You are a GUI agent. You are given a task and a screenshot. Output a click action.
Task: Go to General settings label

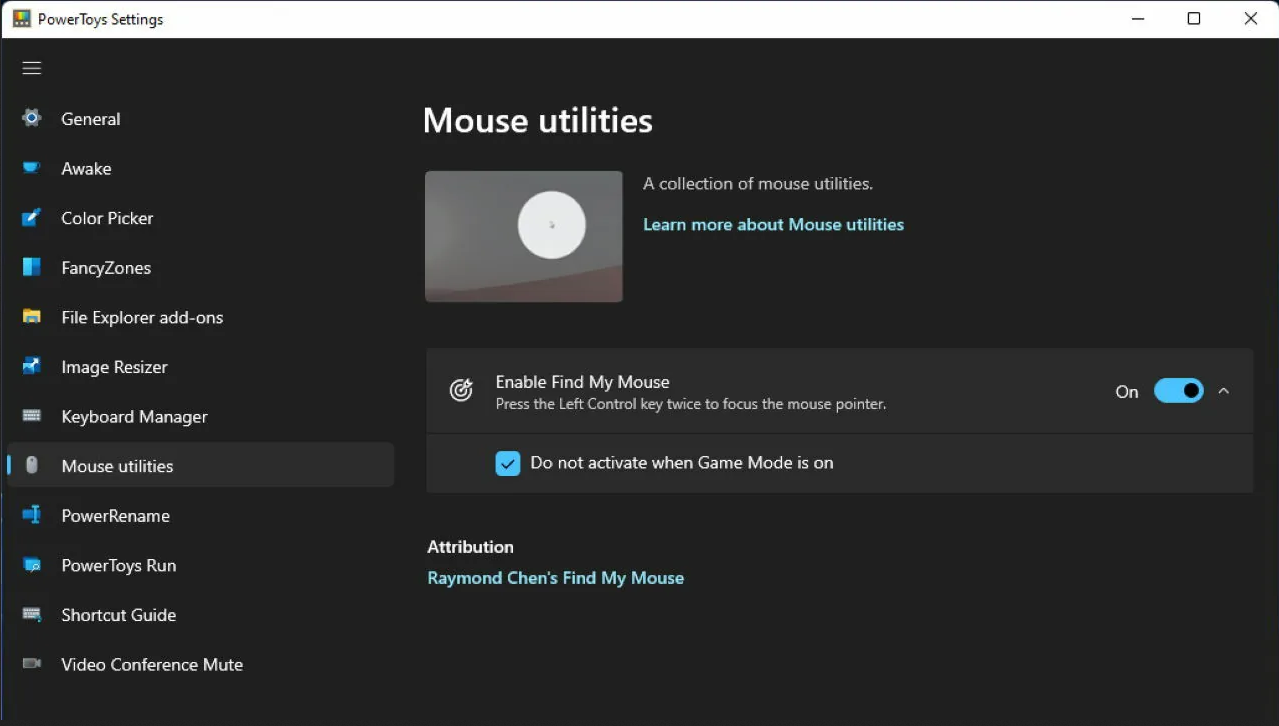[91, 119]
